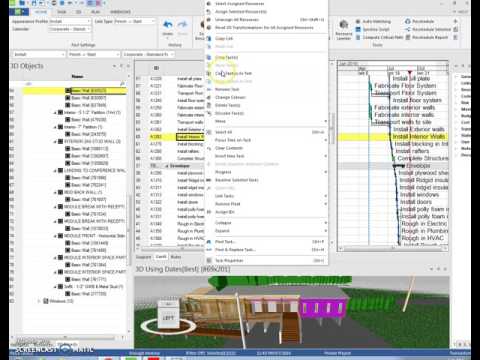The height and width of the screenshot is (360, 480).
Task: Choose Unassign All Resources menu entry
Action: pos(266,20)
